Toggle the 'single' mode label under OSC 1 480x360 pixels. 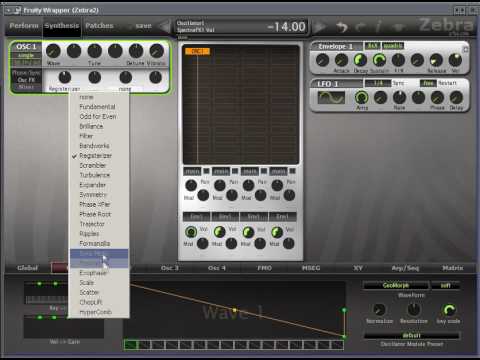click(26, 56)
